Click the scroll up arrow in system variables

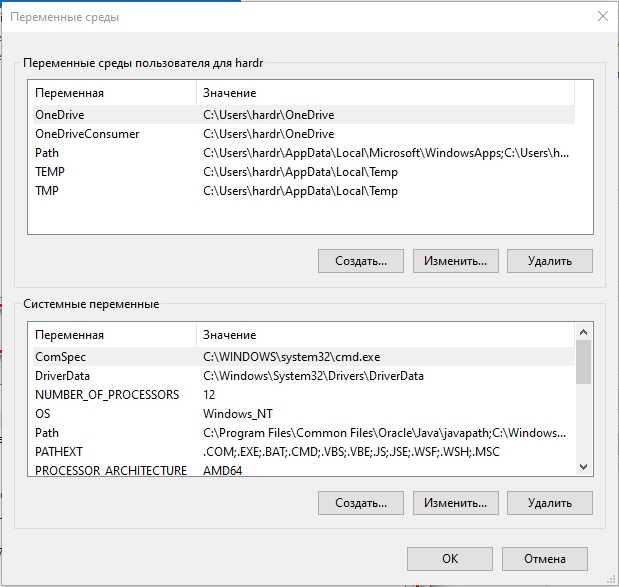point(583,332)
